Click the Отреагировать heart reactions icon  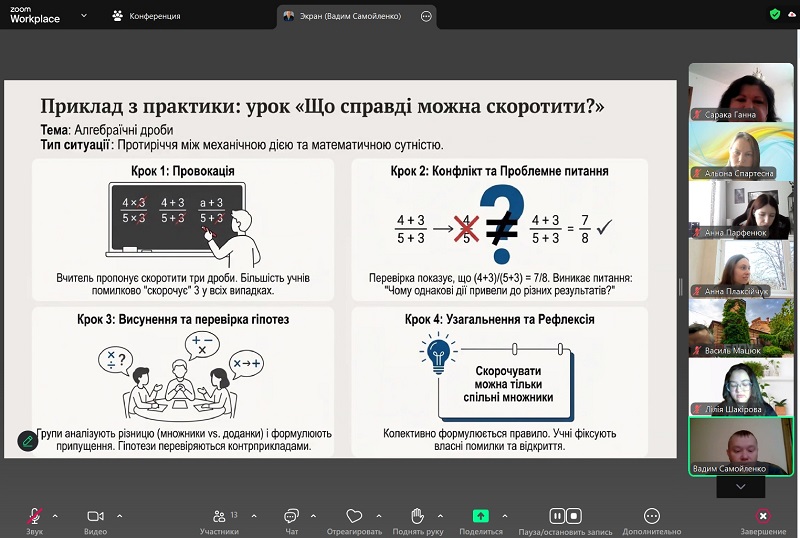click(352, 517)
